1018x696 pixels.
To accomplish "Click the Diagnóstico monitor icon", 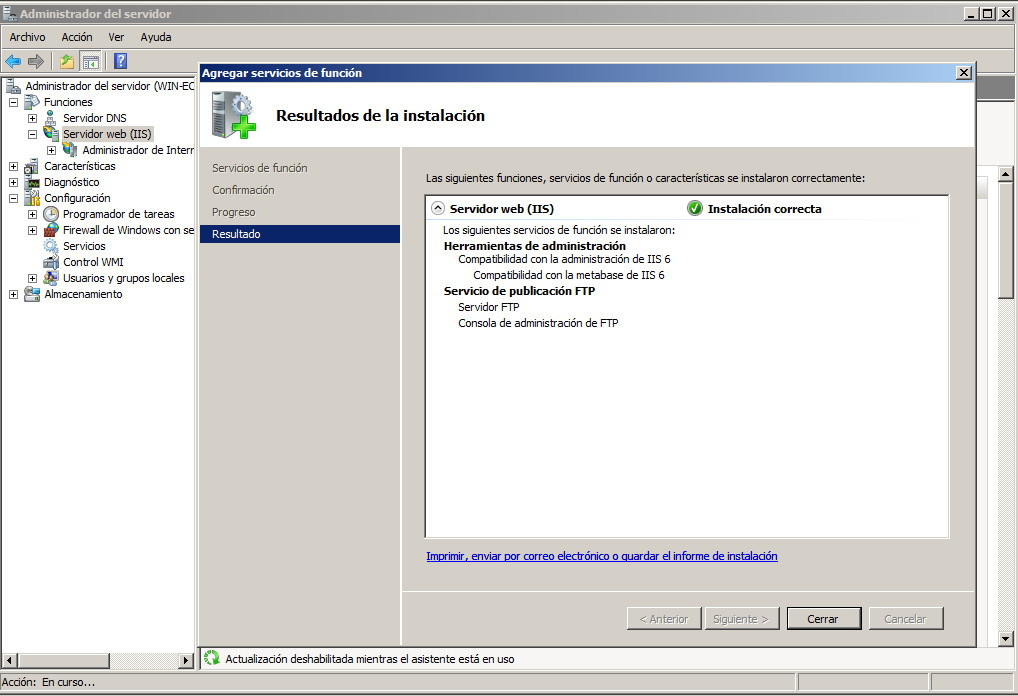I will click(x=32, y=182).
